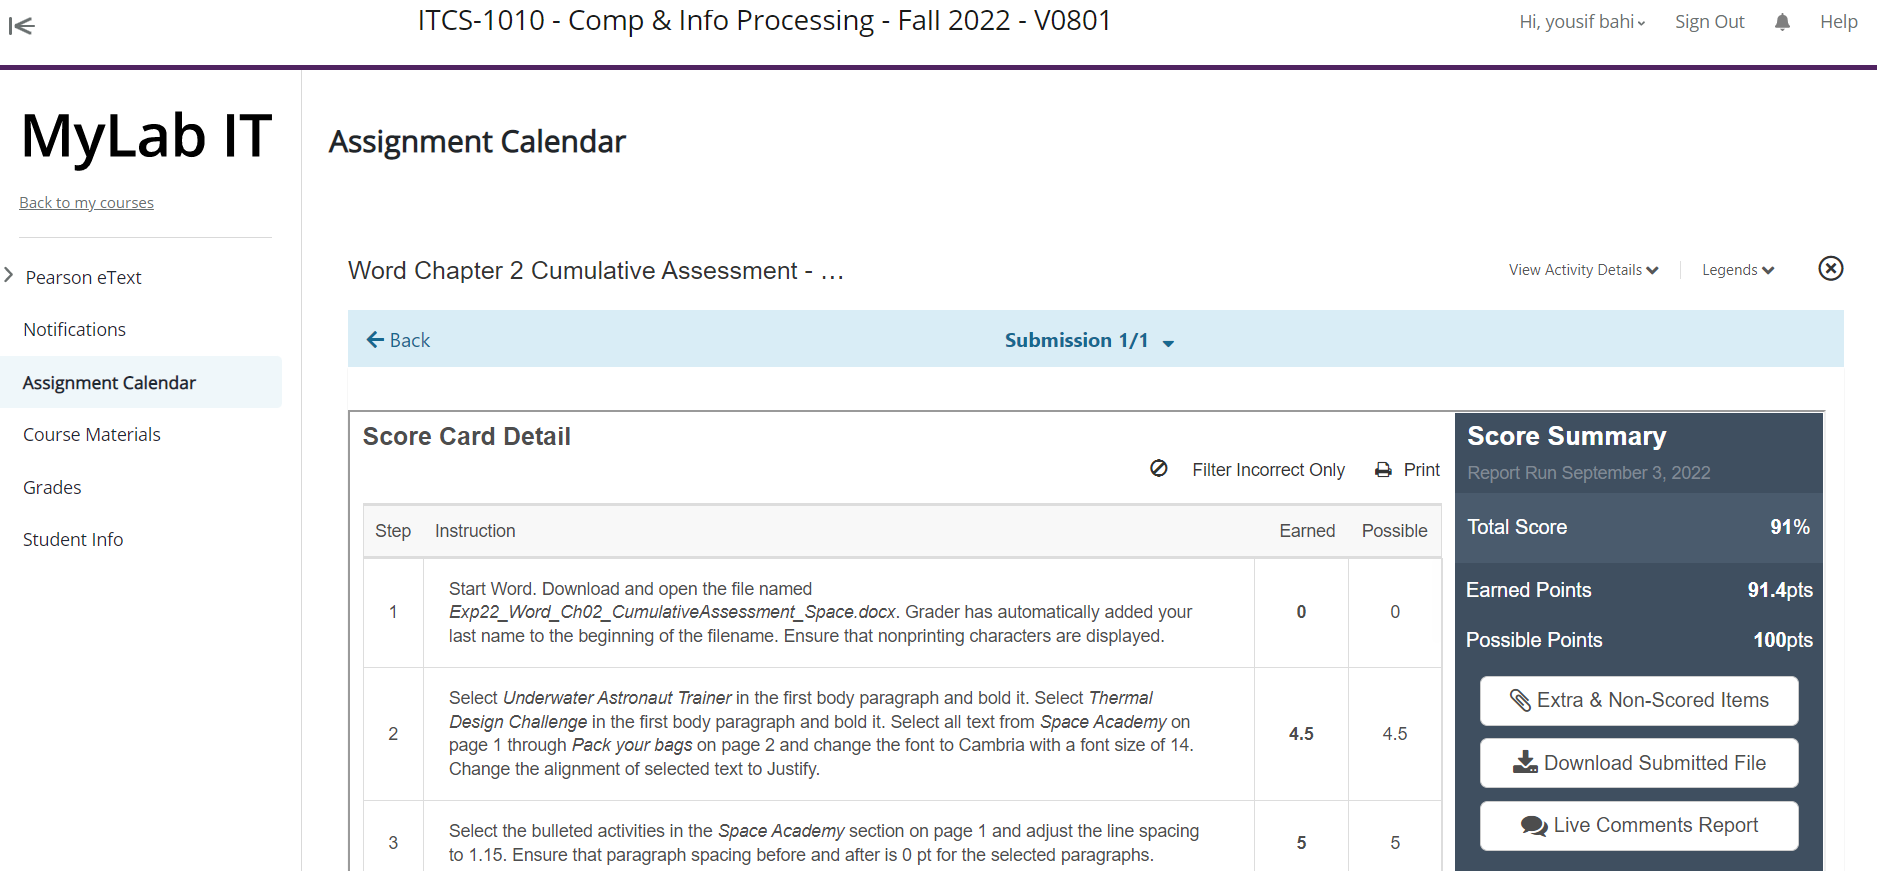Collapse the sidebar with the arrow icon
Screen dimensions: 1877x871
point(21,26)
